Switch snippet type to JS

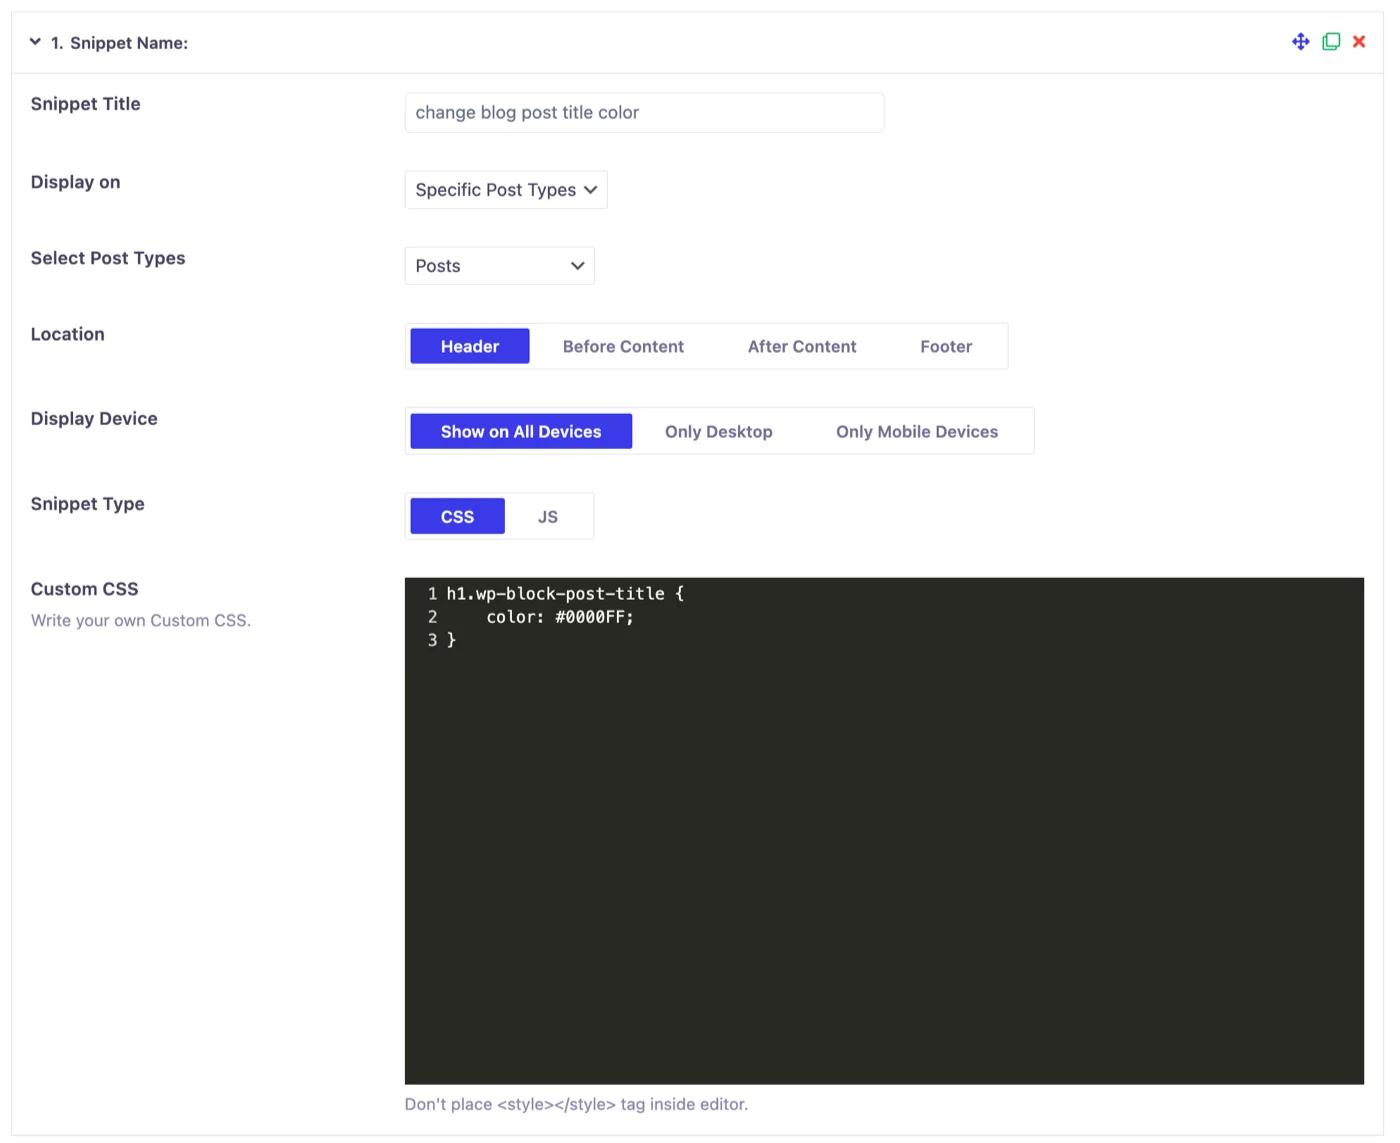548,516
